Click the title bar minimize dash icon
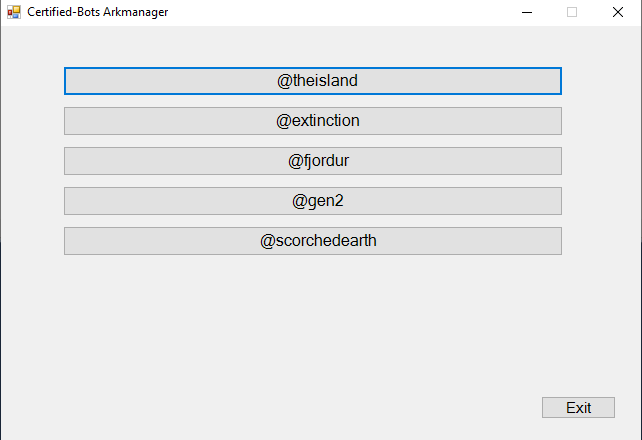Image resolution: width=642 pixels, height=440 pixels. pyautogui.click(x=527, y=12)
